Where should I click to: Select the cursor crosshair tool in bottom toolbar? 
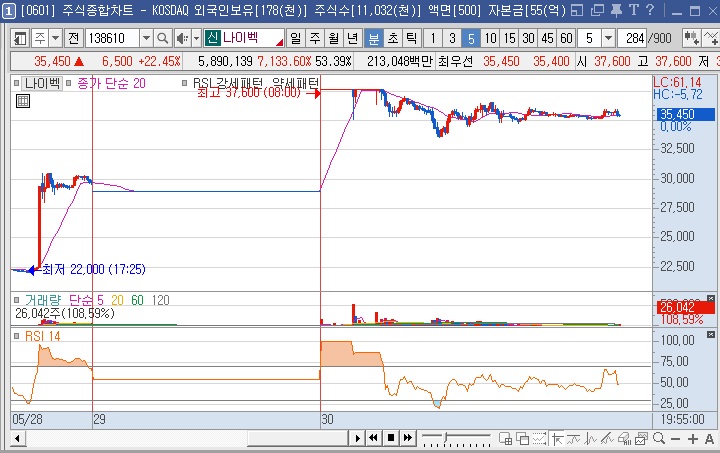coord(557,439)
